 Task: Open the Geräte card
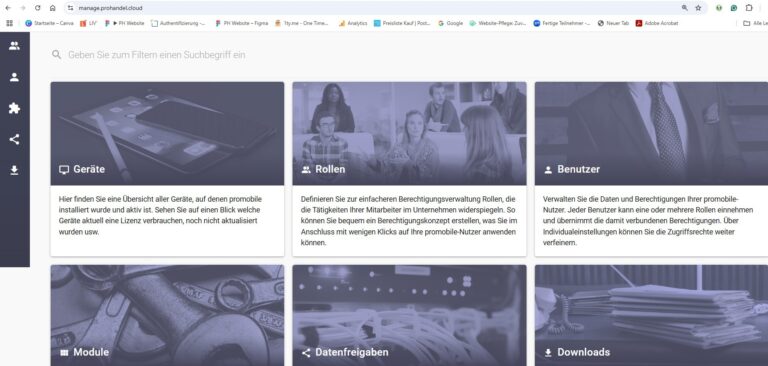pyautogui.click(x=167, y=169)
